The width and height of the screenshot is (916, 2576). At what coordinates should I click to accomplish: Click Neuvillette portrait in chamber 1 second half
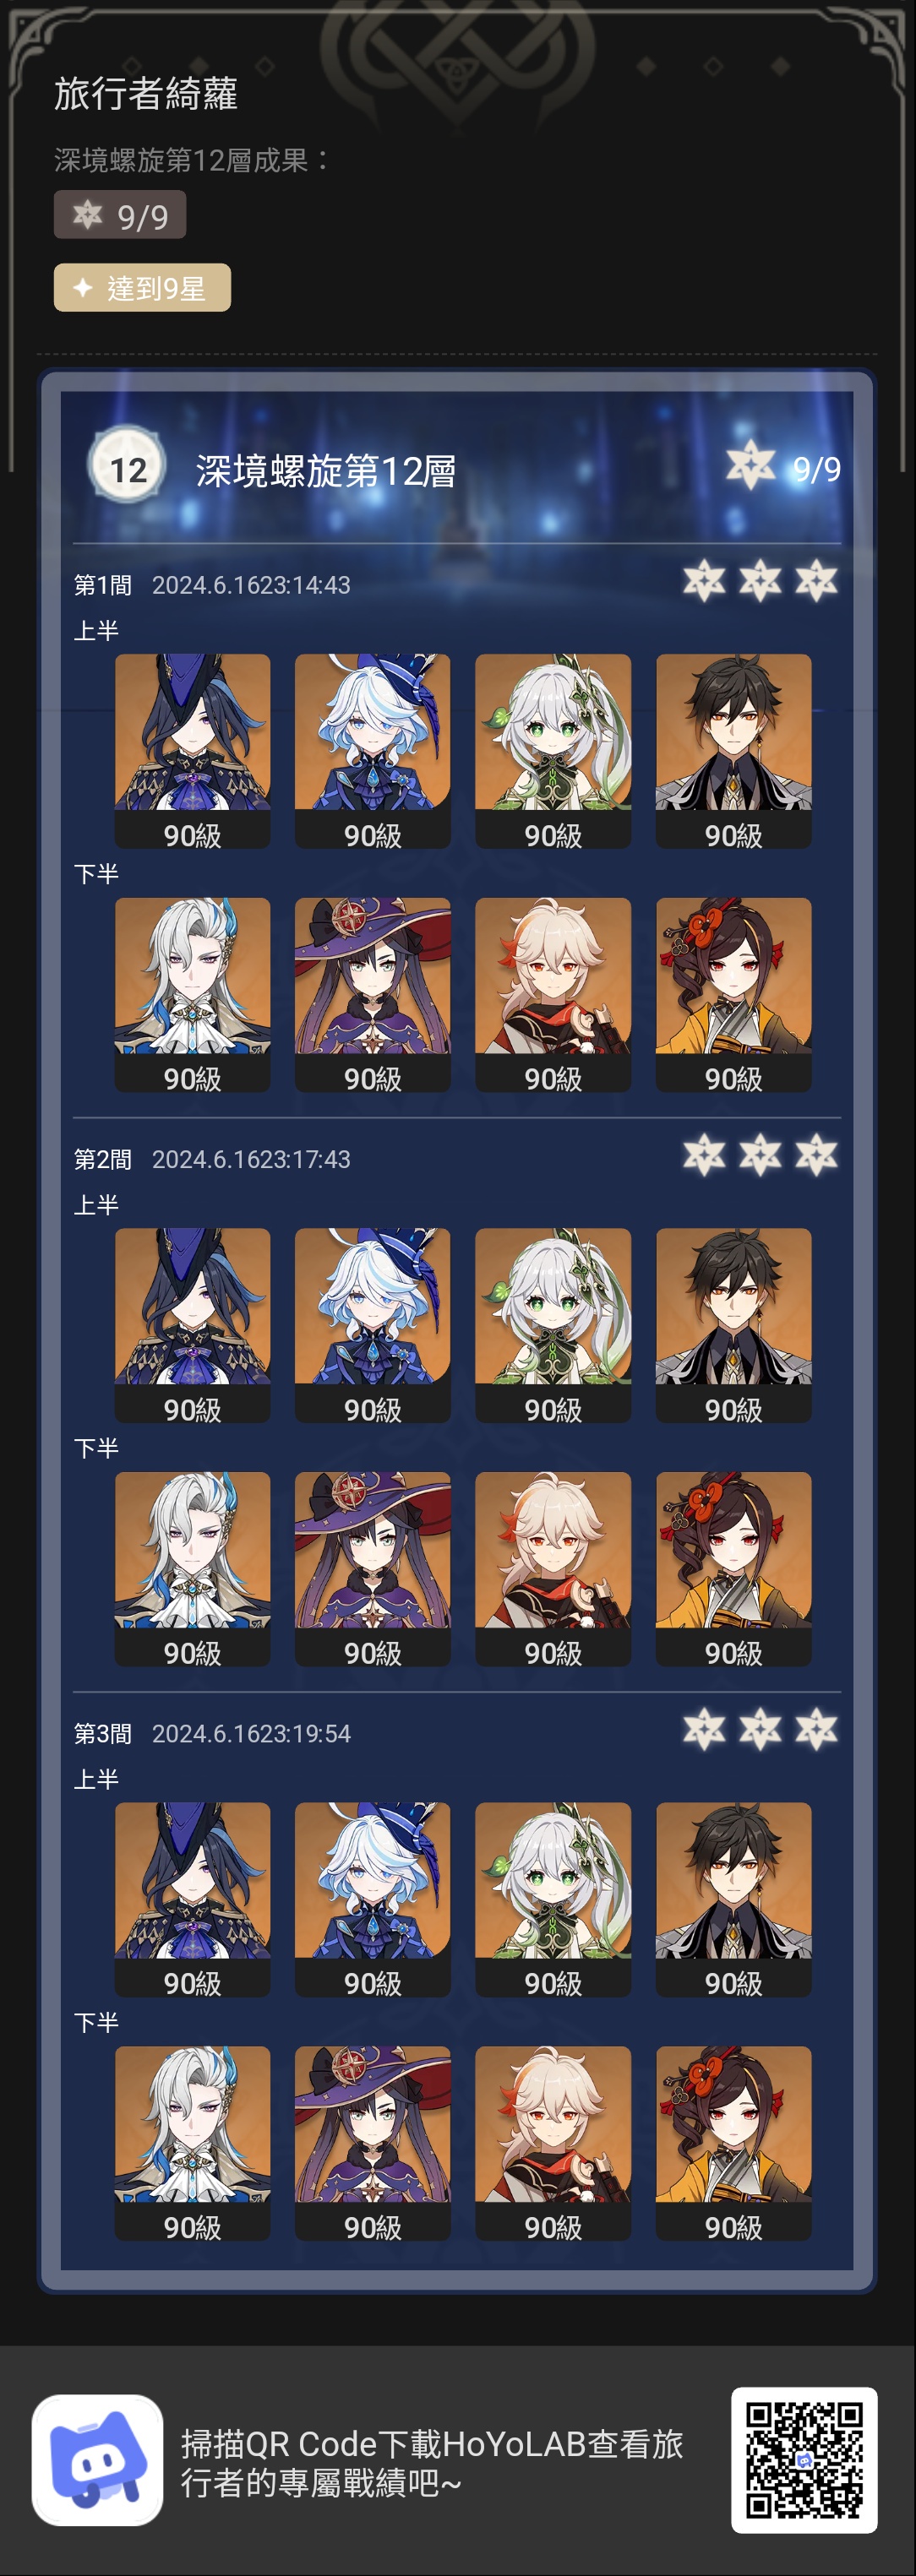coord(192,995)
